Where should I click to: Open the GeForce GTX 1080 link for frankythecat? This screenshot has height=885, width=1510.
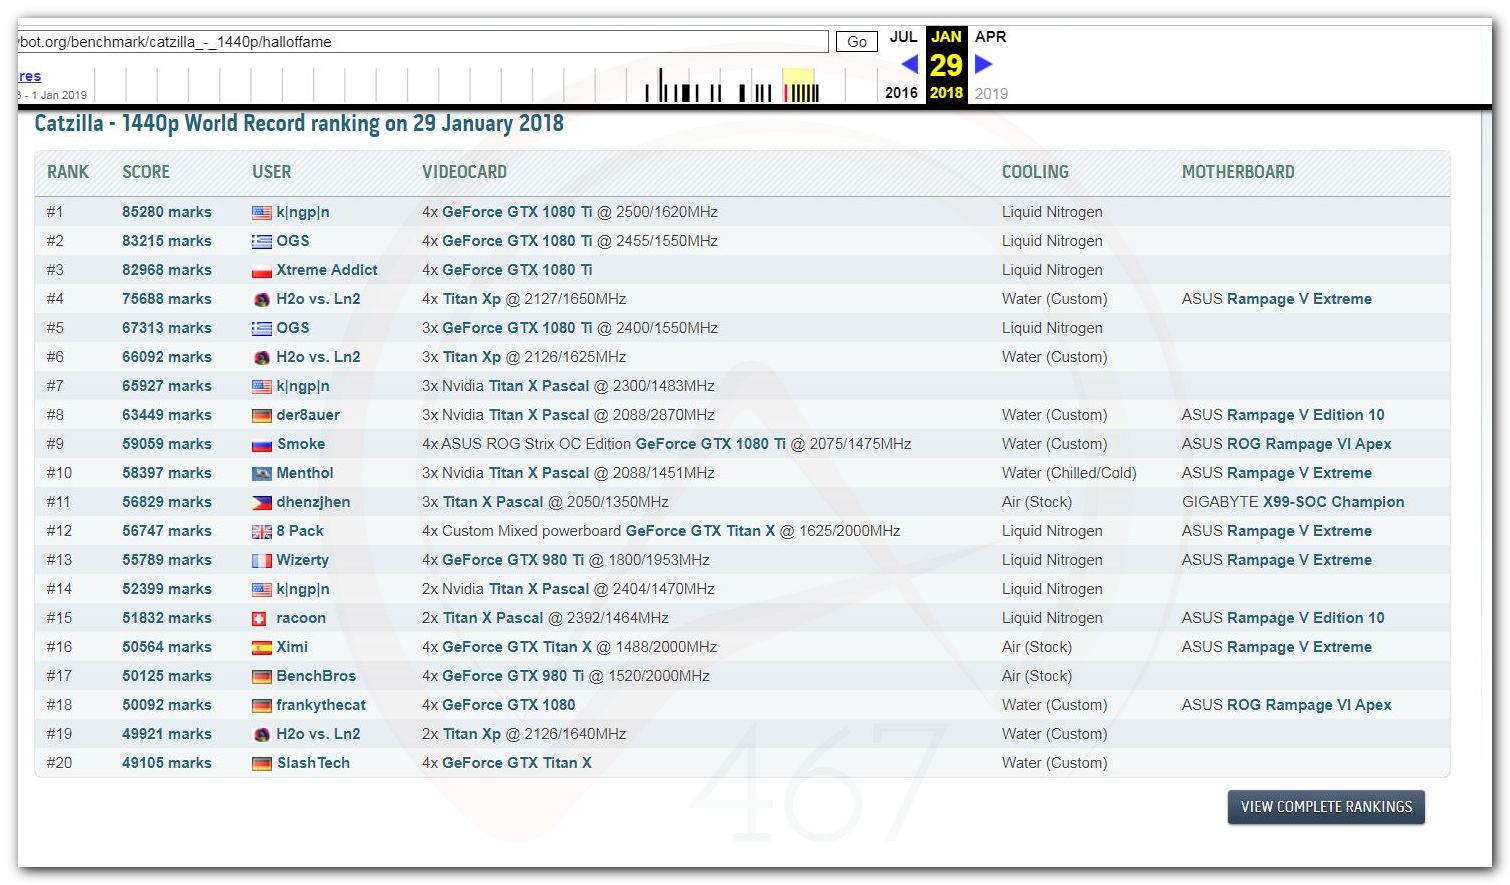click(x=509, y=705)
